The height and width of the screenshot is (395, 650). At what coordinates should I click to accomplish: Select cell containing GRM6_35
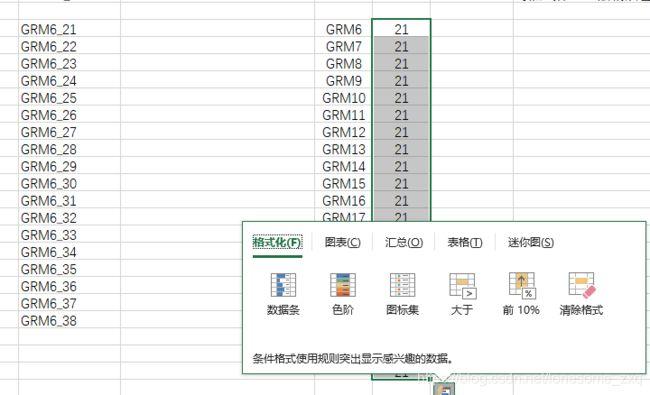coord(70,269)
